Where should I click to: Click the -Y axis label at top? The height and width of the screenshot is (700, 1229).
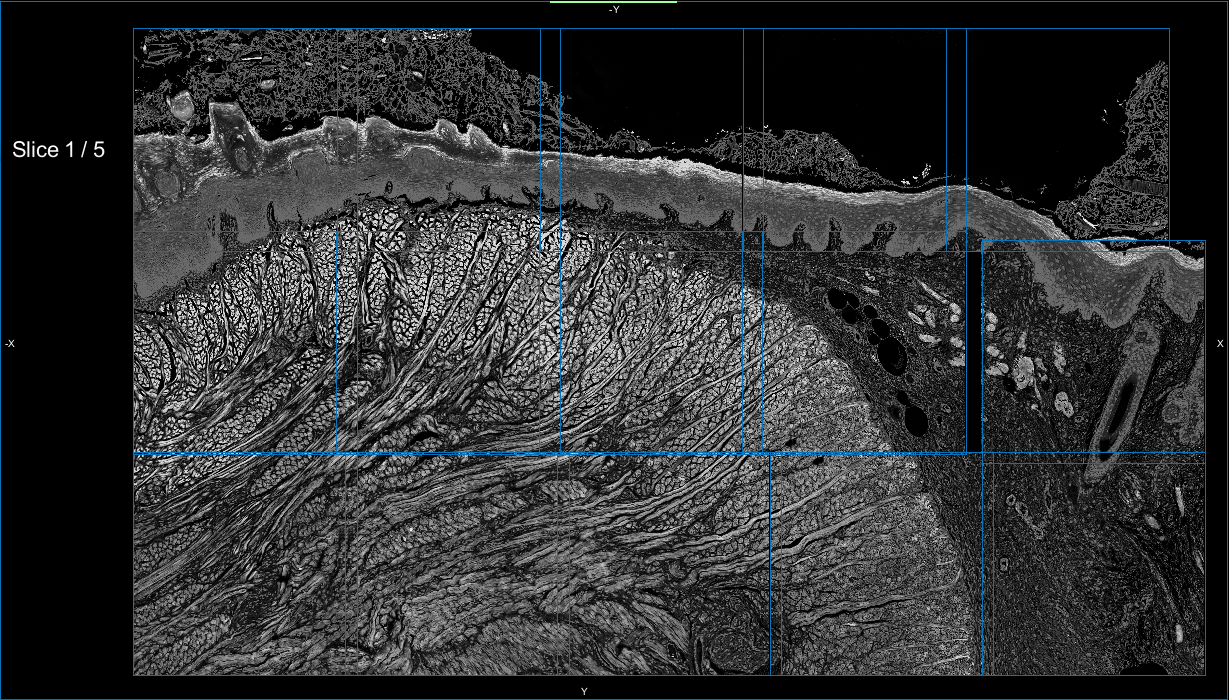click(x=614, y=10)
